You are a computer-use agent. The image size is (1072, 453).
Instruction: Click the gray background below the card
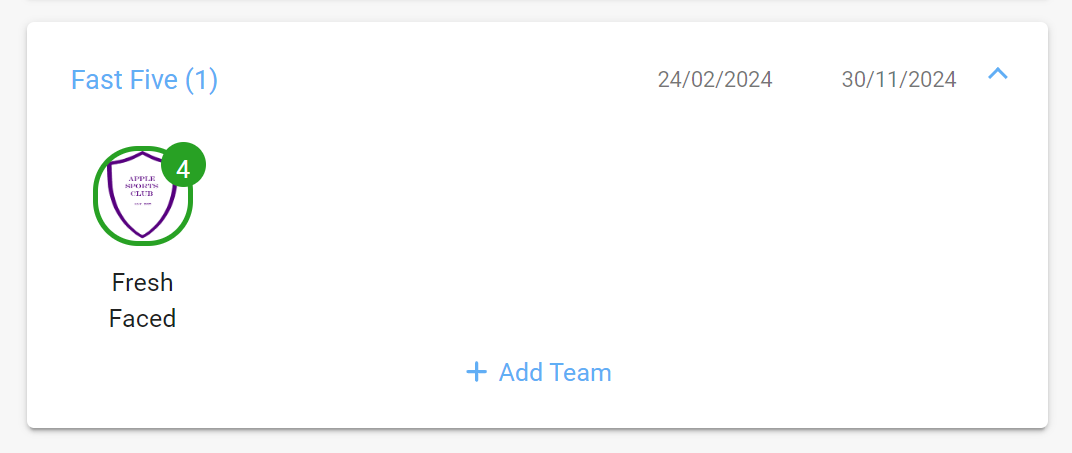(x=536, y=442)
